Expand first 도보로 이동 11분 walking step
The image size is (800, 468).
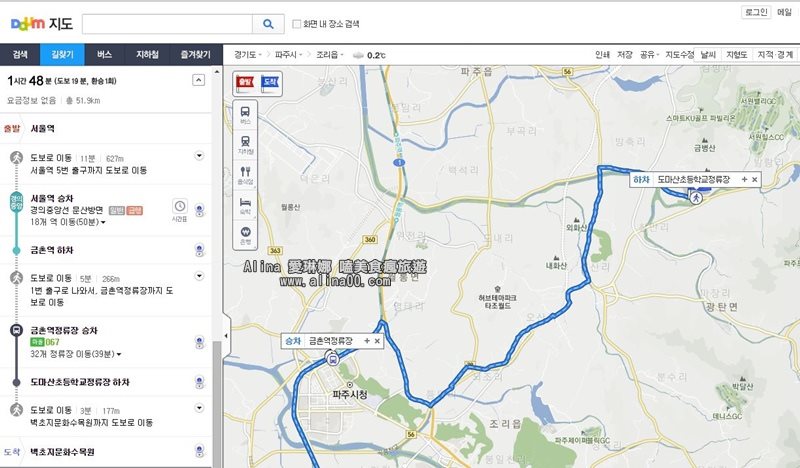tap(199, 156)
